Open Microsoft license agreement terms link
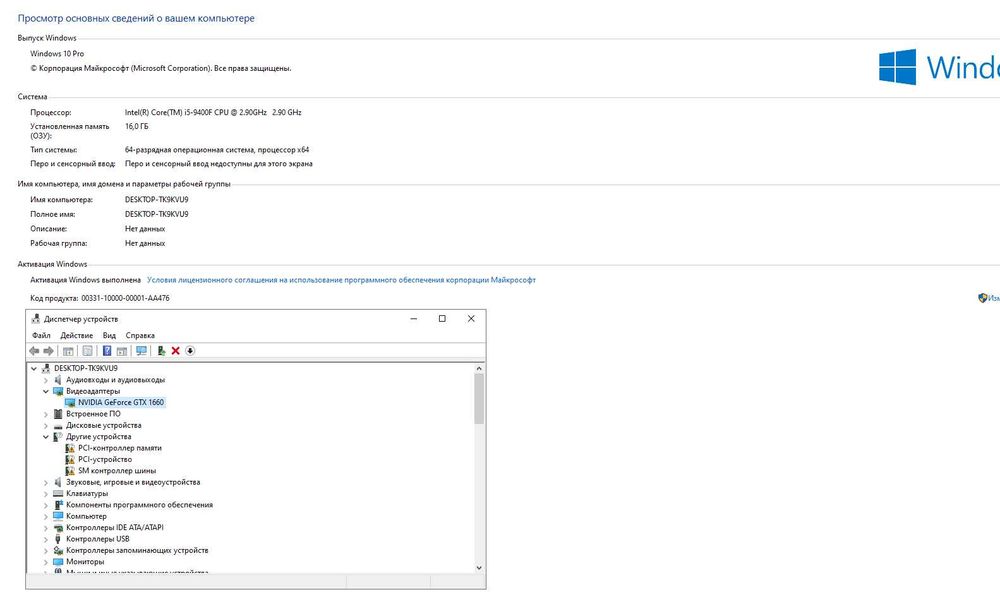Viewport: 1000px width, 606px height. (341, 280)
